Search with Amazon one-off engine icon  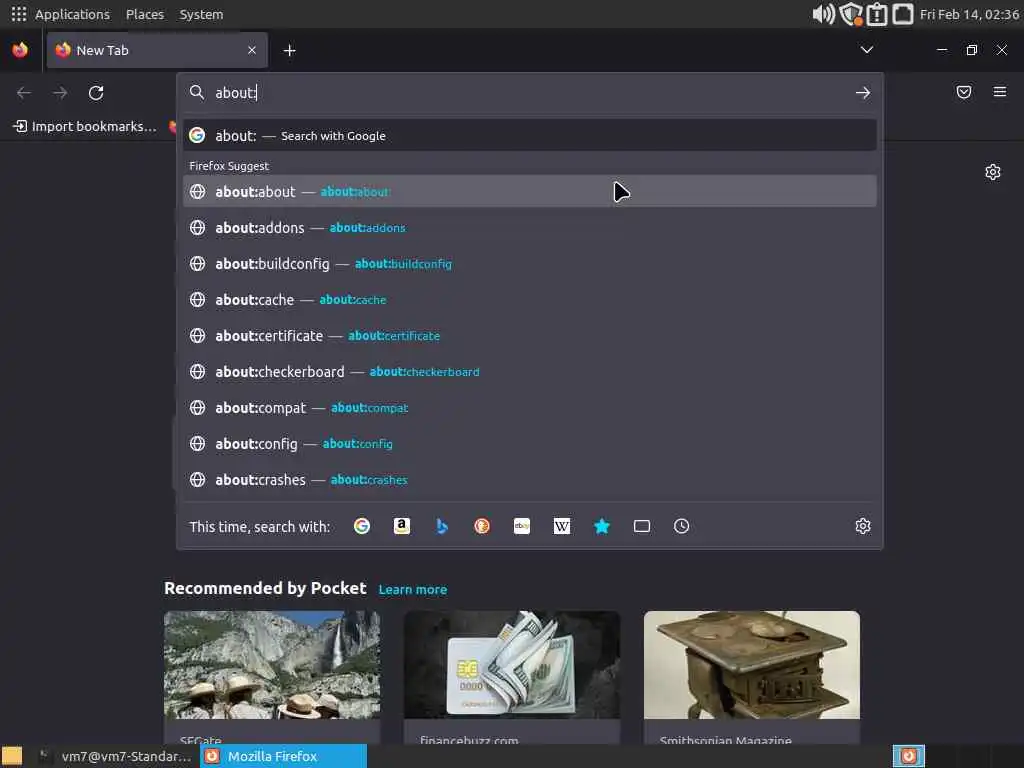[x=402, y=526]
